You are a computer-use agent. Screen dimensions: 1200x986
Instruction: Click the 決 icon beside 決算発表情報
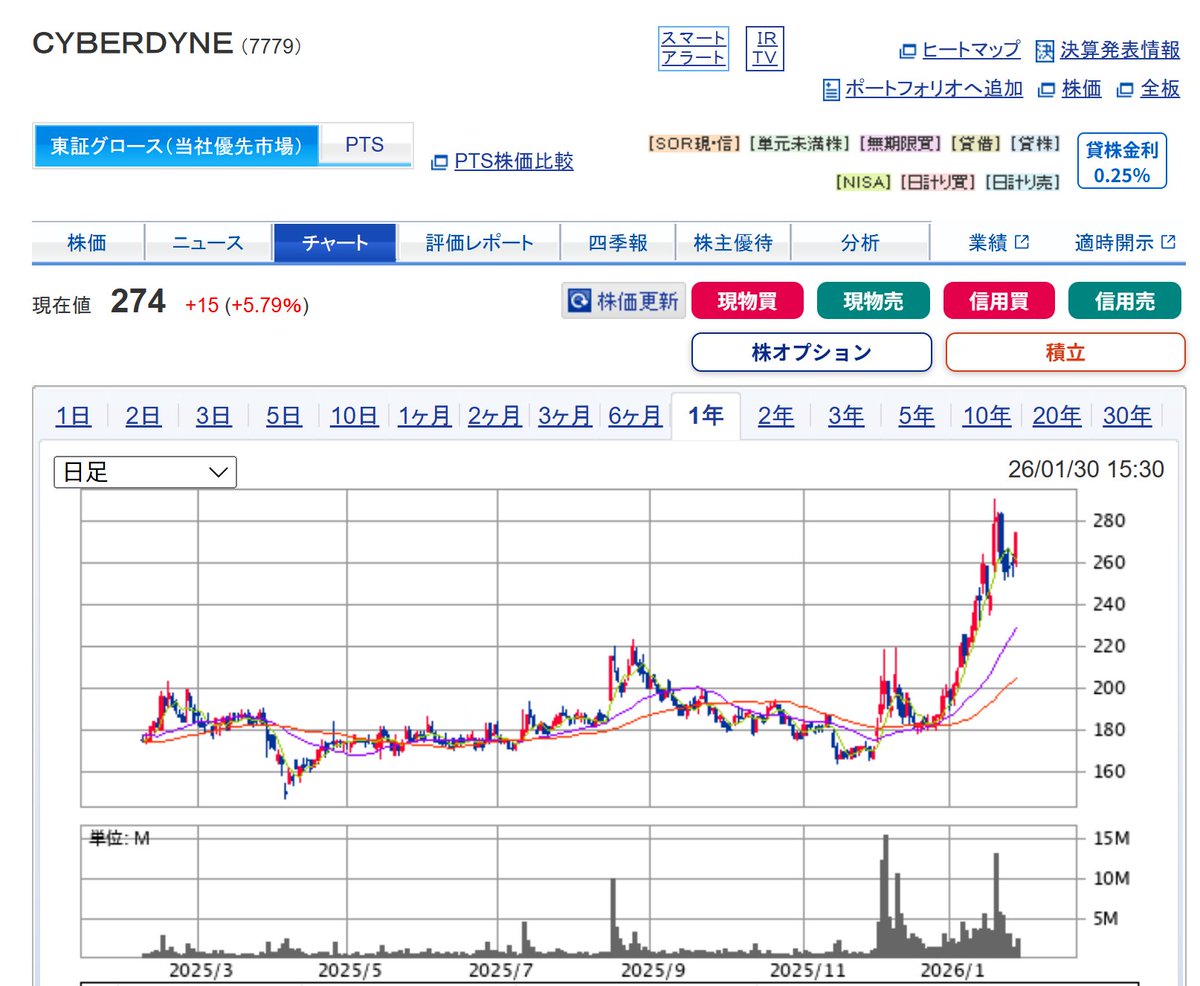pos(1045,50)
